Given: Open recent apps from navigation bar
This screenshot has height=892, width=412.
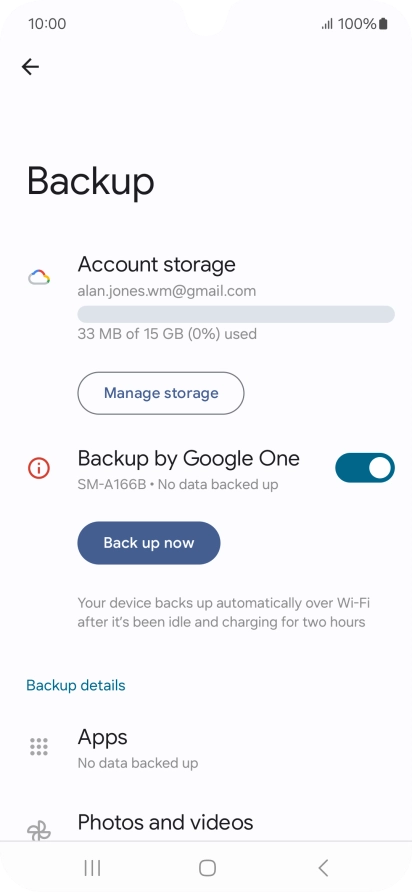Looking at the screenshot, I should (92, 868).
